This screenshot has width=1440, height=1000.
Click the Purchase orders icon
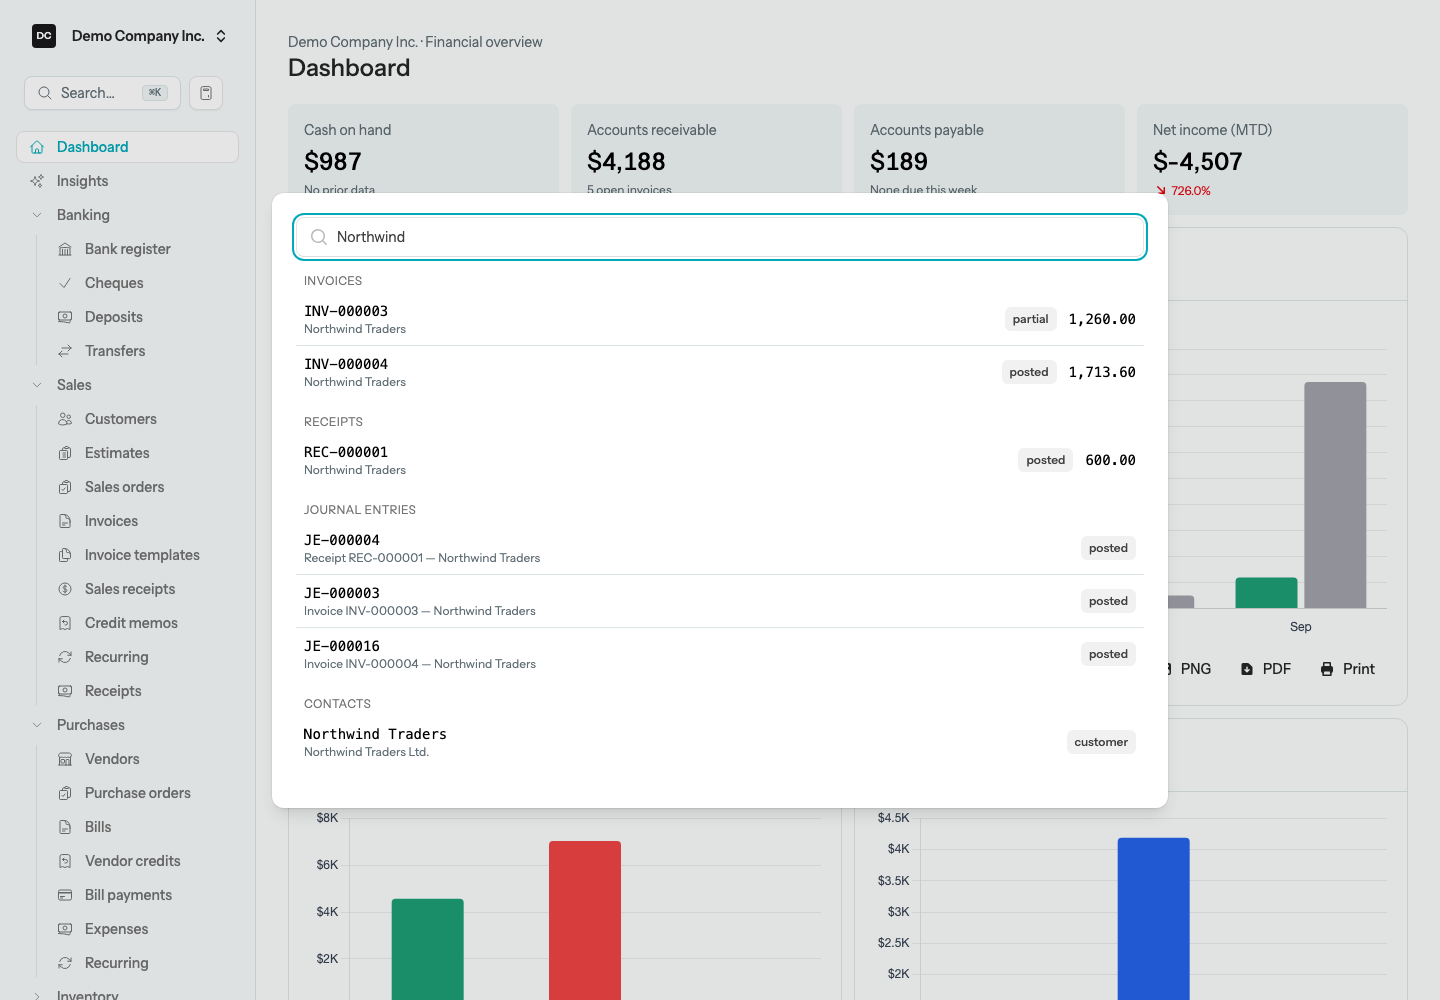click(65, 793)
